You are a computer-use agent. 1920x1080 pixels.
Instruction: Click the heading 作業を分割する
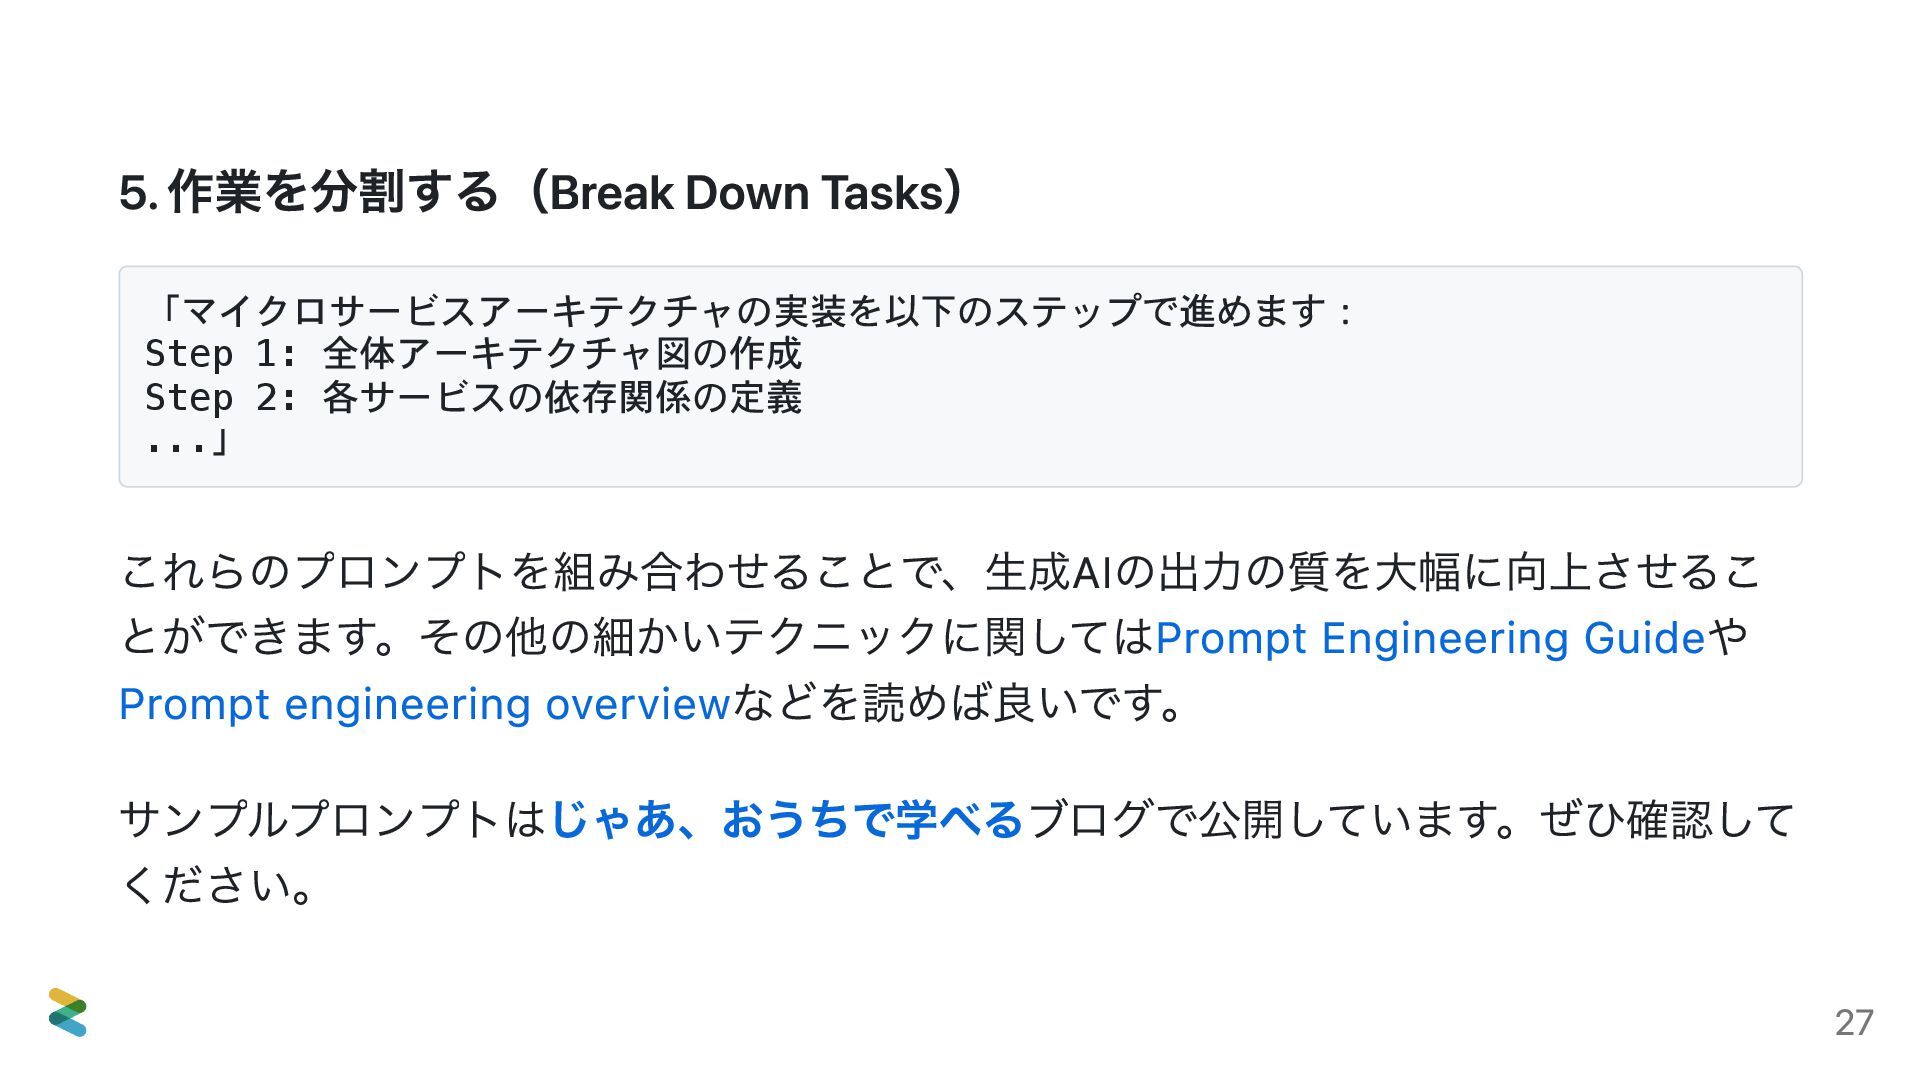coord(332,192)
